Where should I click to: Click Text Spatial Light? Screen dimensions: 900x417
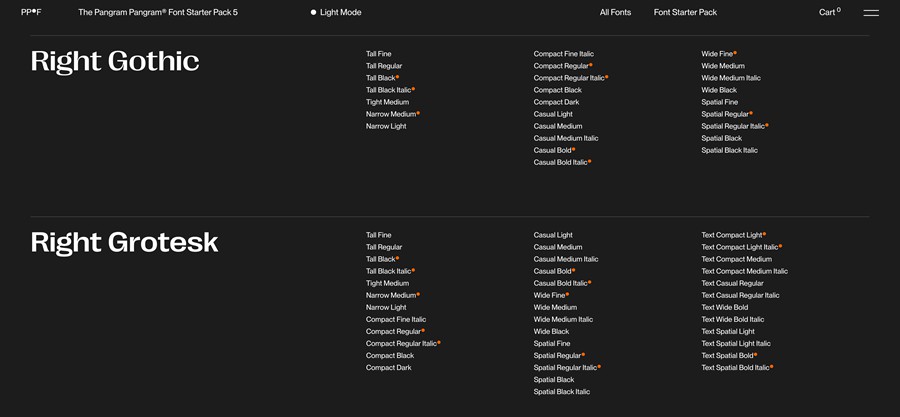[x=728, y=332]
